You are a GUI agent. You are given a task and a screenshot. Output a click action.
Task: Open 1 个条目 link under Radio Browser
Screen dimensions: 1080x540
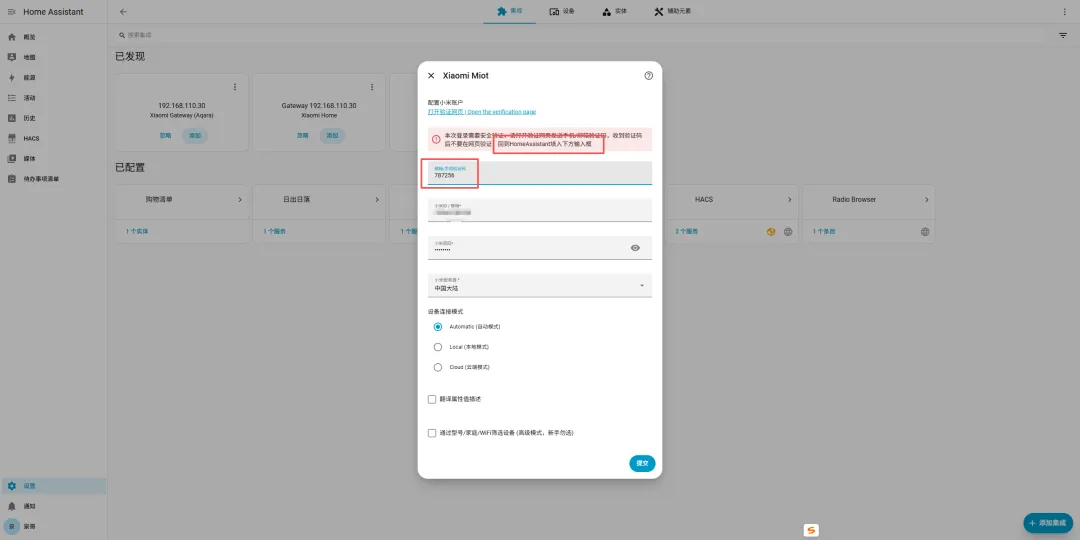pos(824,231)
